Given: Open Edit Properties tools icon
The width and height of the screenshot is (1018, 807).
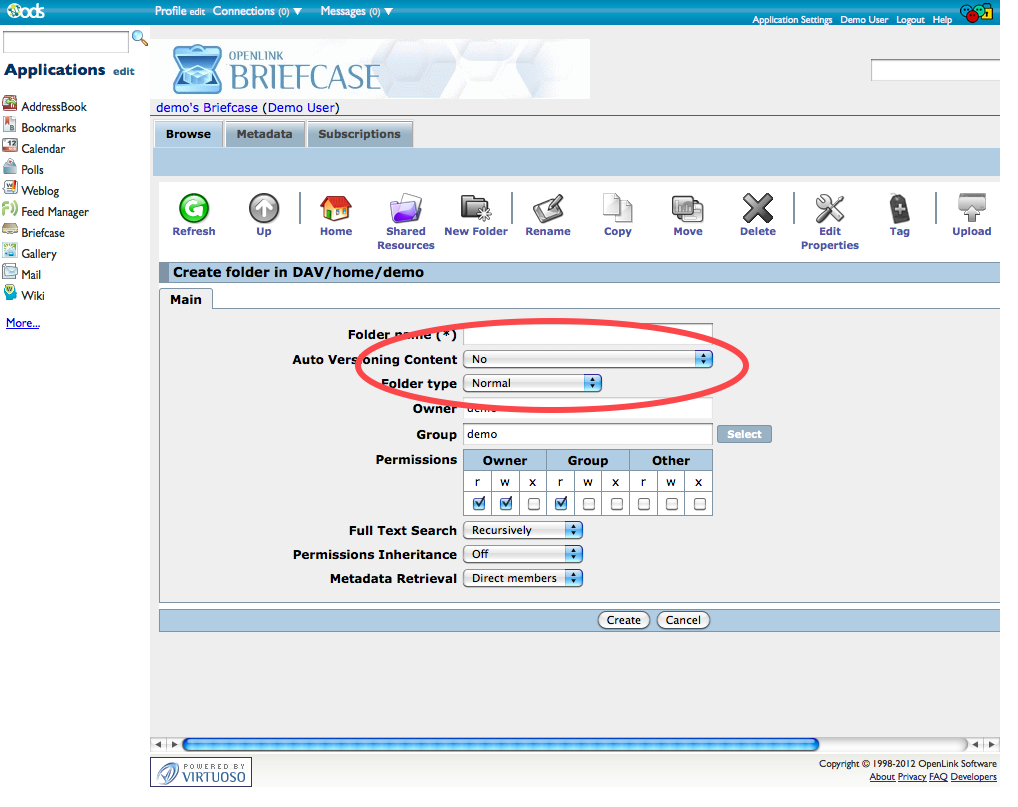Looking at the screenshot, I should (829, 209).
